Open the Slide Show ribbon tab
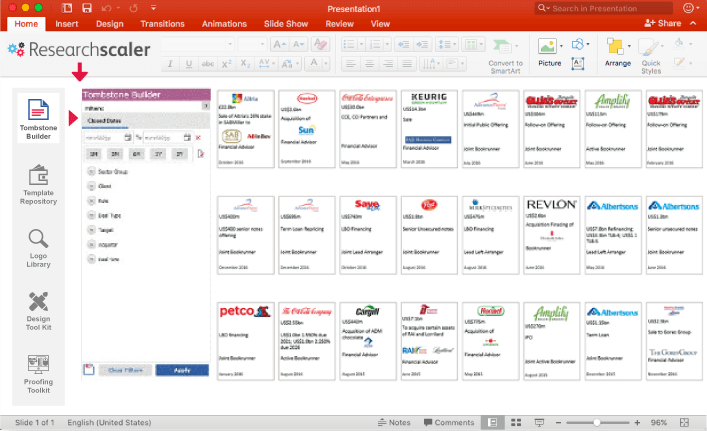Screen dimensions: 707x431 [286, 24]
